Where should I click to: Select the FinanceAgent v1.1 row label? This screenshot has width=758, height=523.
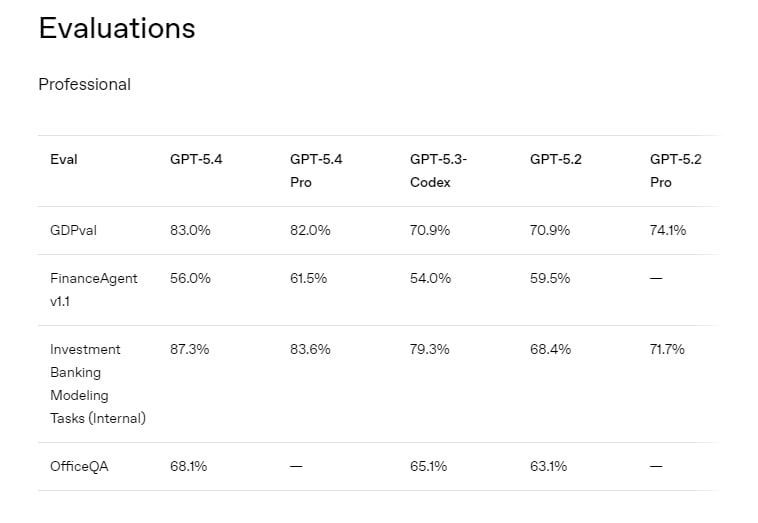[94, 289]
